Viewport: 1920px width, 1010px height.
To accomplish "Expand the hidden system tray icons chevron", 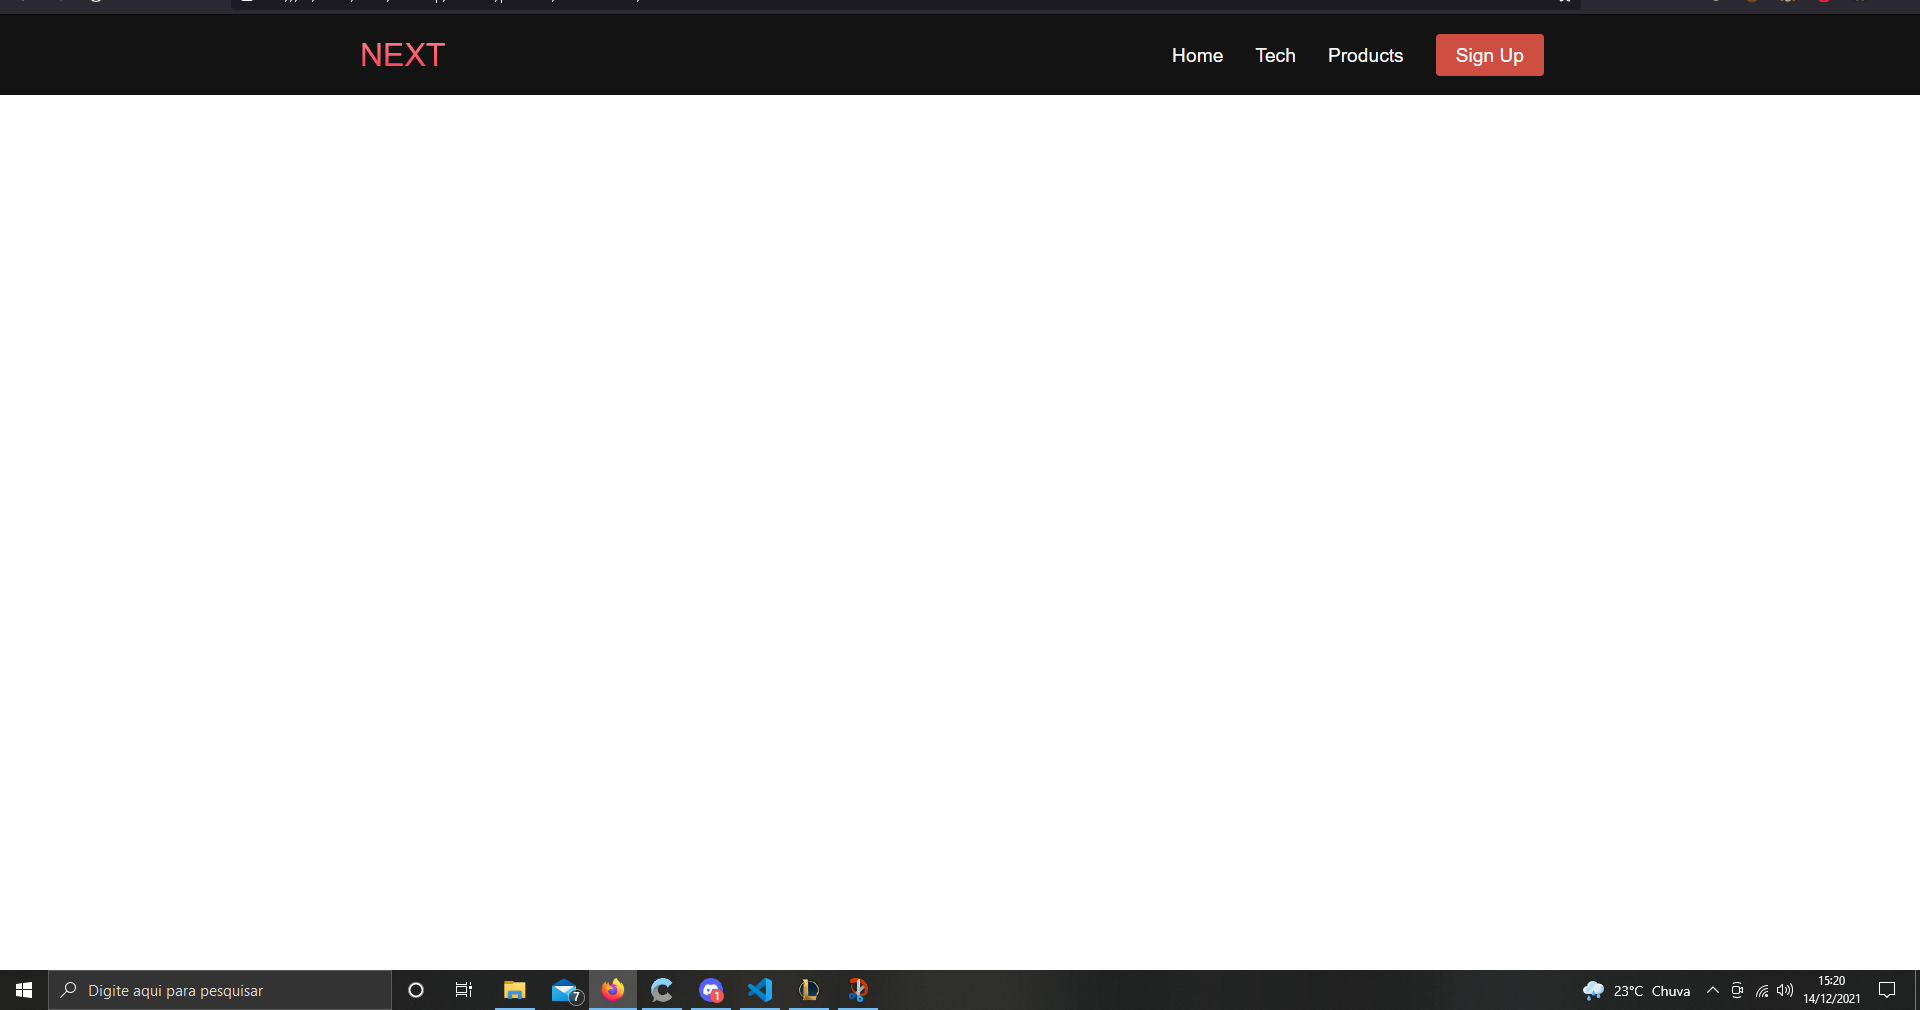I will click(1713, 990).
